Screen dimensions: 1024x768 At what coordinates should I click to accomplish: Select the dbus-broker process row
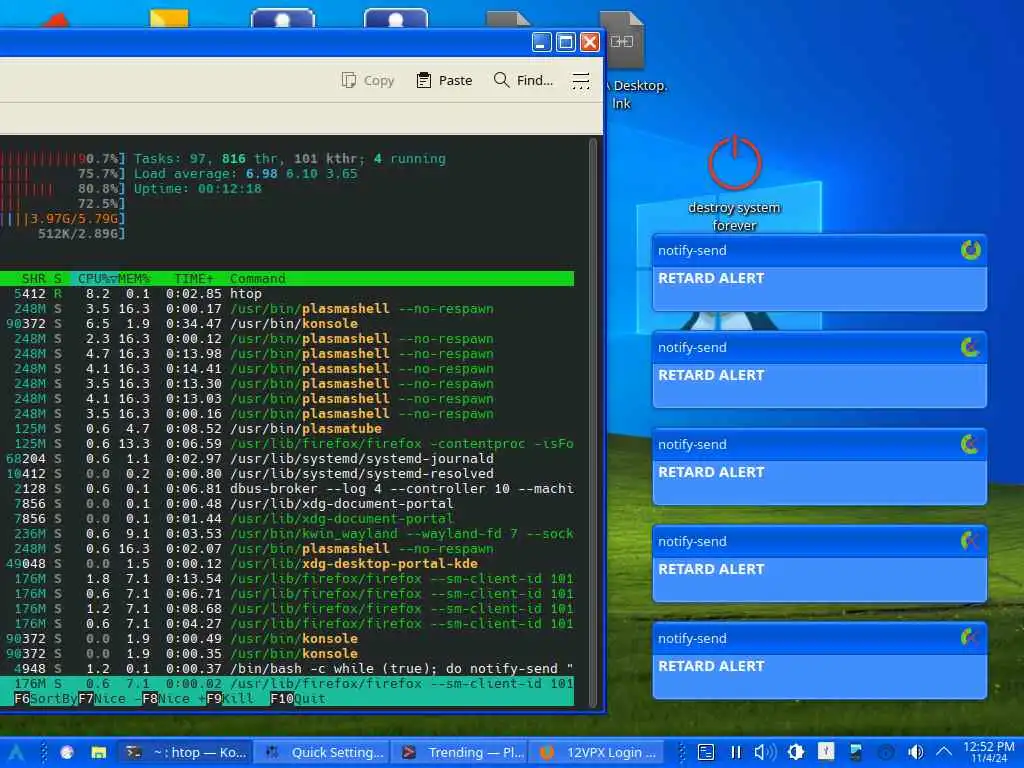coord(287,489)
